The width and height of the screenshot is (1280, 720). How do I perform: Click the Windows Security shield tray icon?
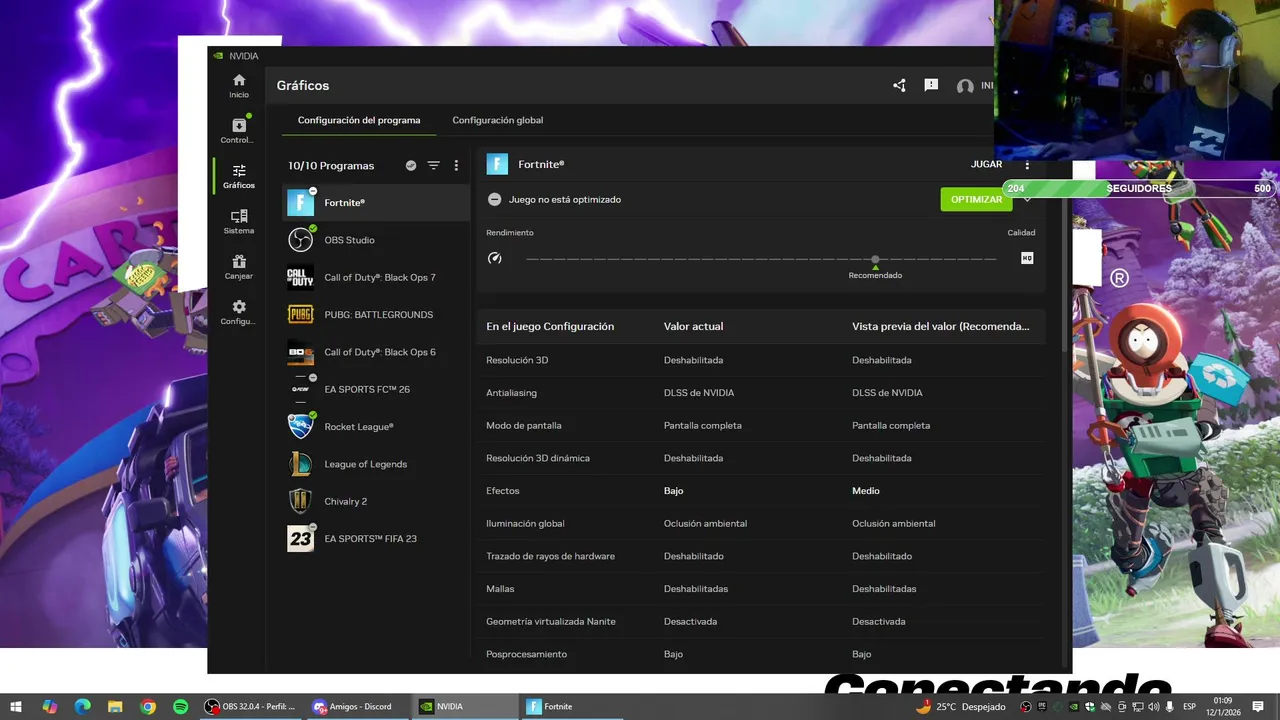click(x=1090, y=707)
